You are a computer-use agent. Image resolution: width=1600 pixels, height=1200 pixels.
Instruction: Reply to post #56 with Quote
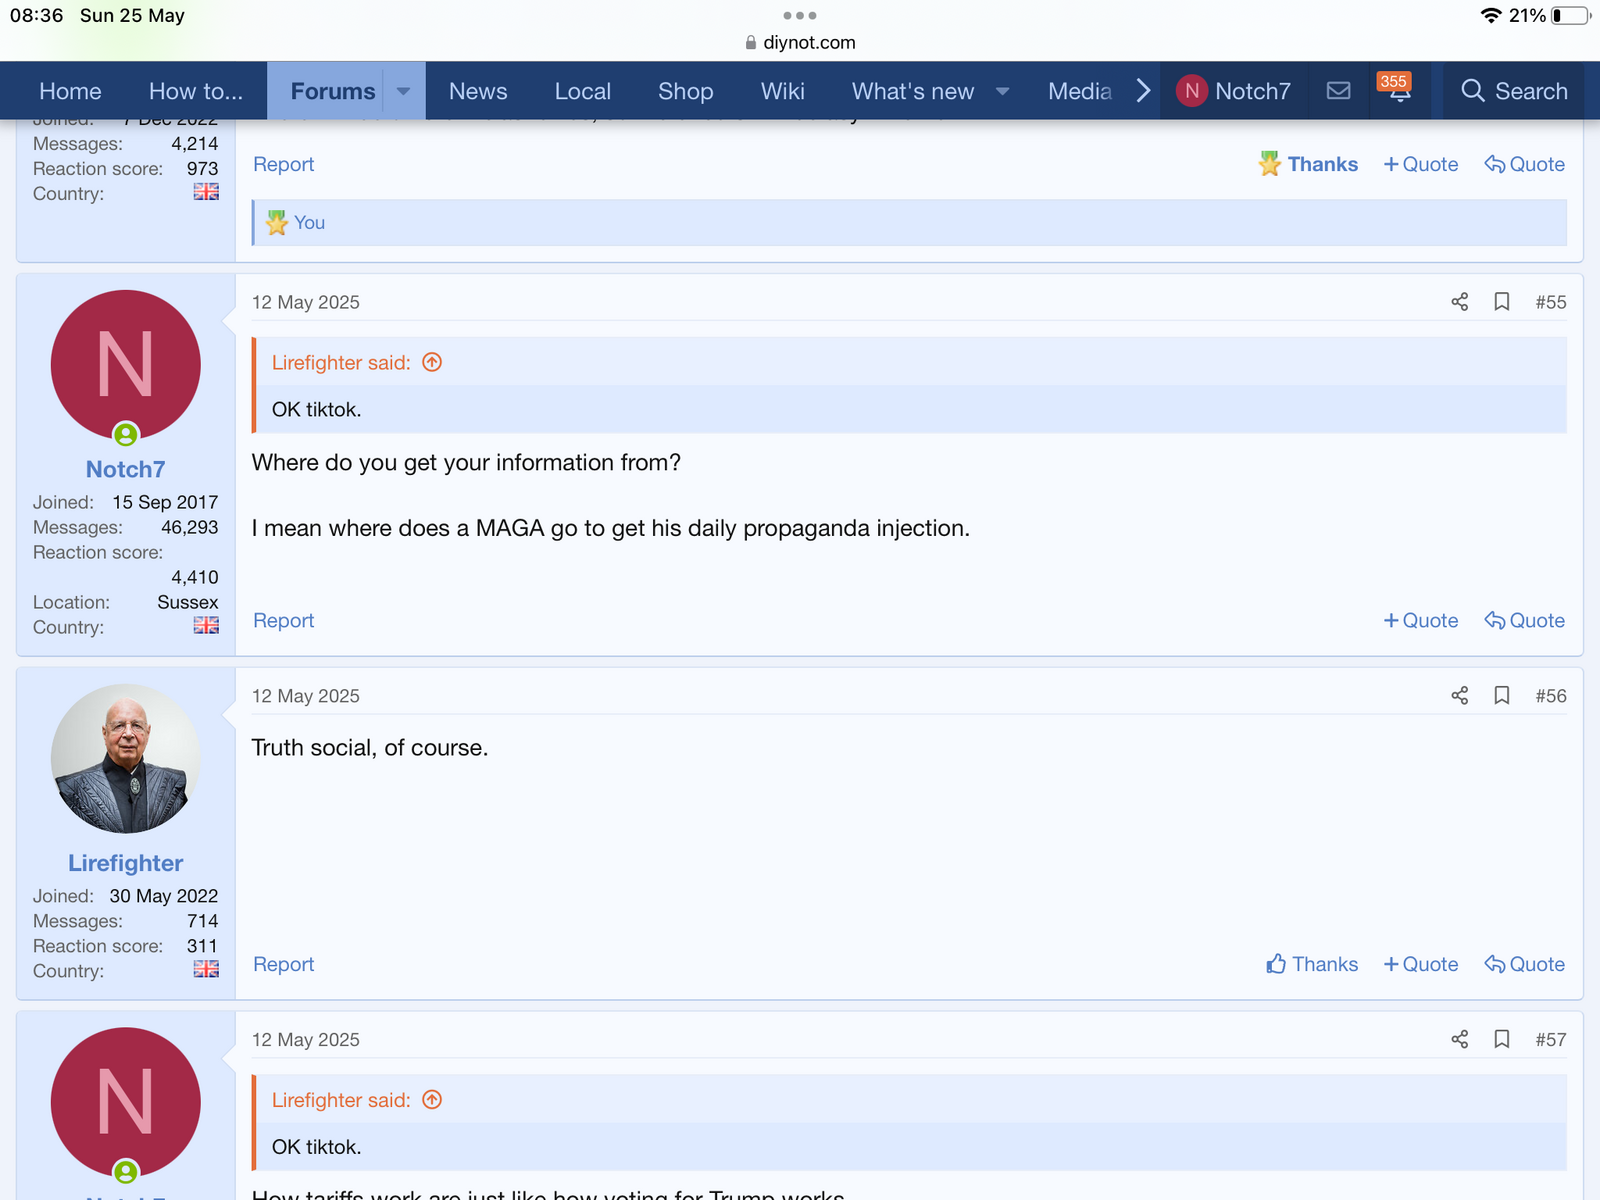(1525, 964)
